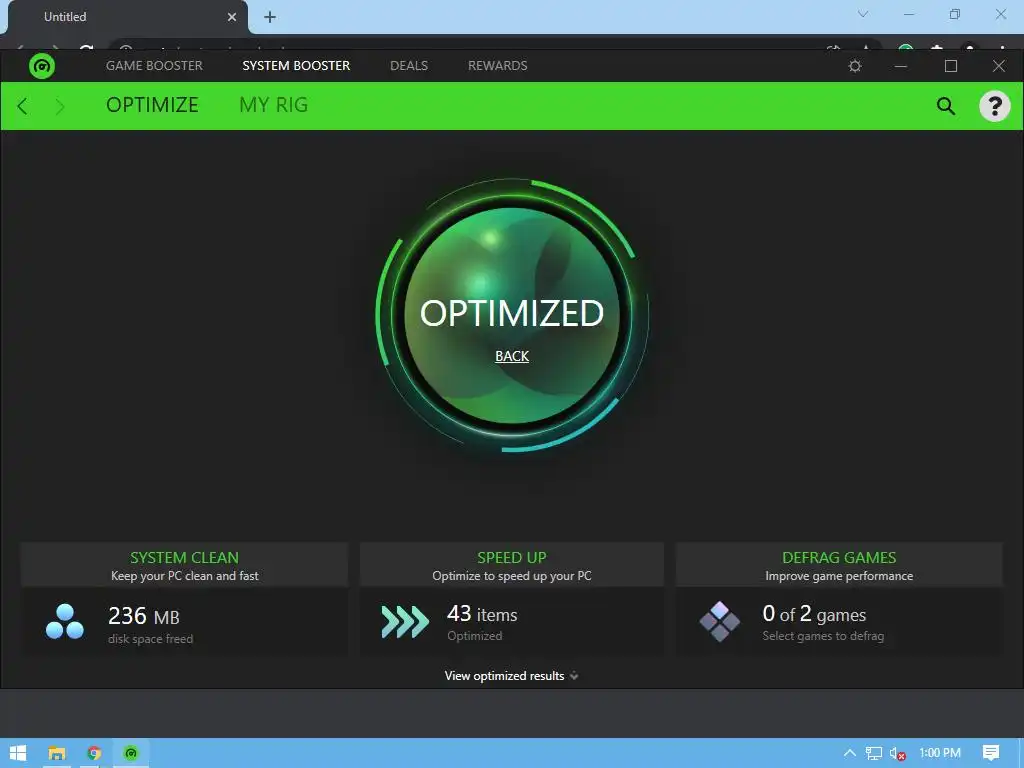Viewport: 1024px width, 768px height.
Task: Click the 236 MB disk space freed value
Action: coord(144,616)
